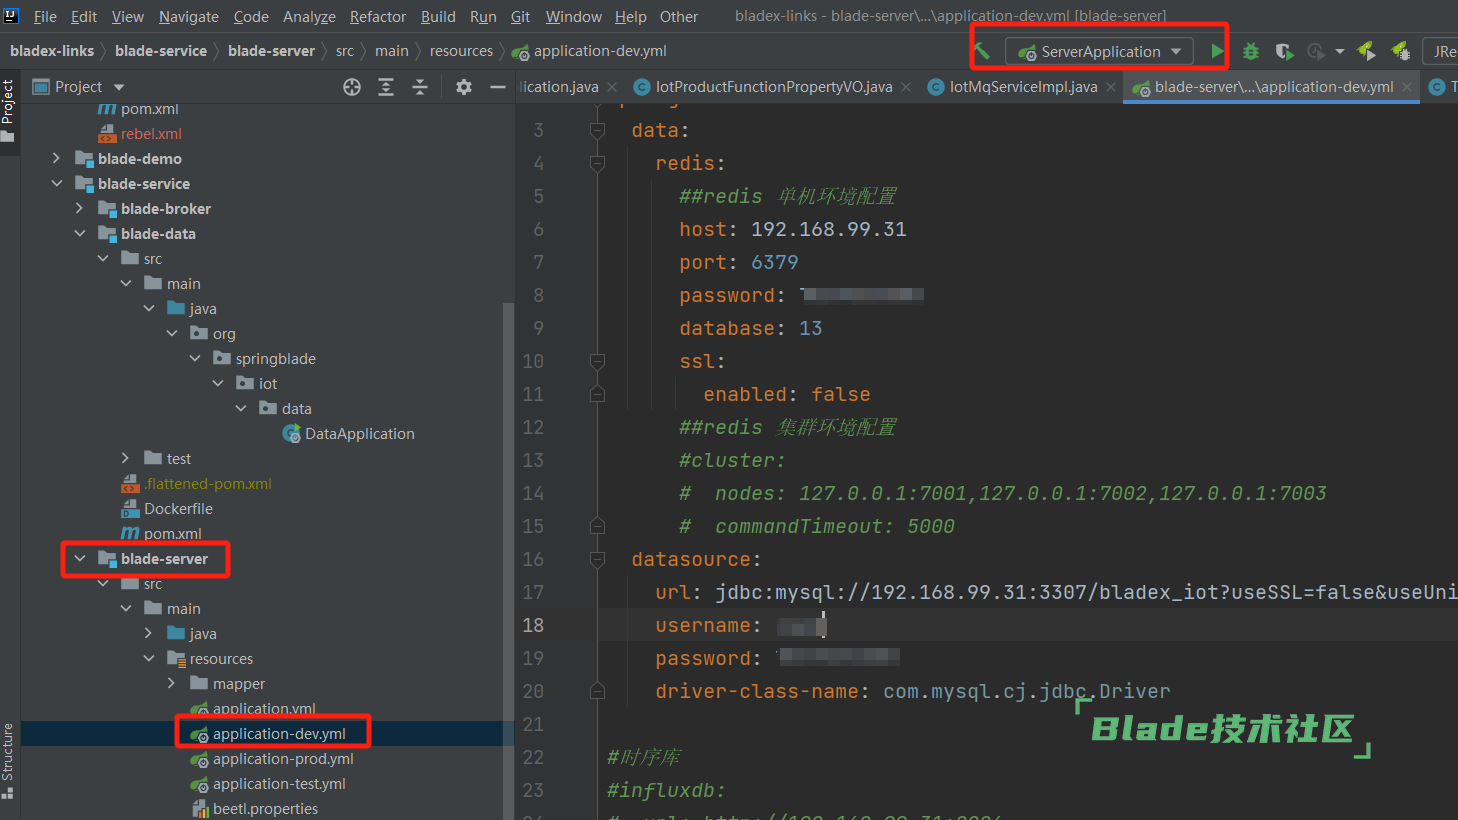Open the Git menu
Image resolution: width=1458 pixels, height=820 pixels.
point(520,17)
